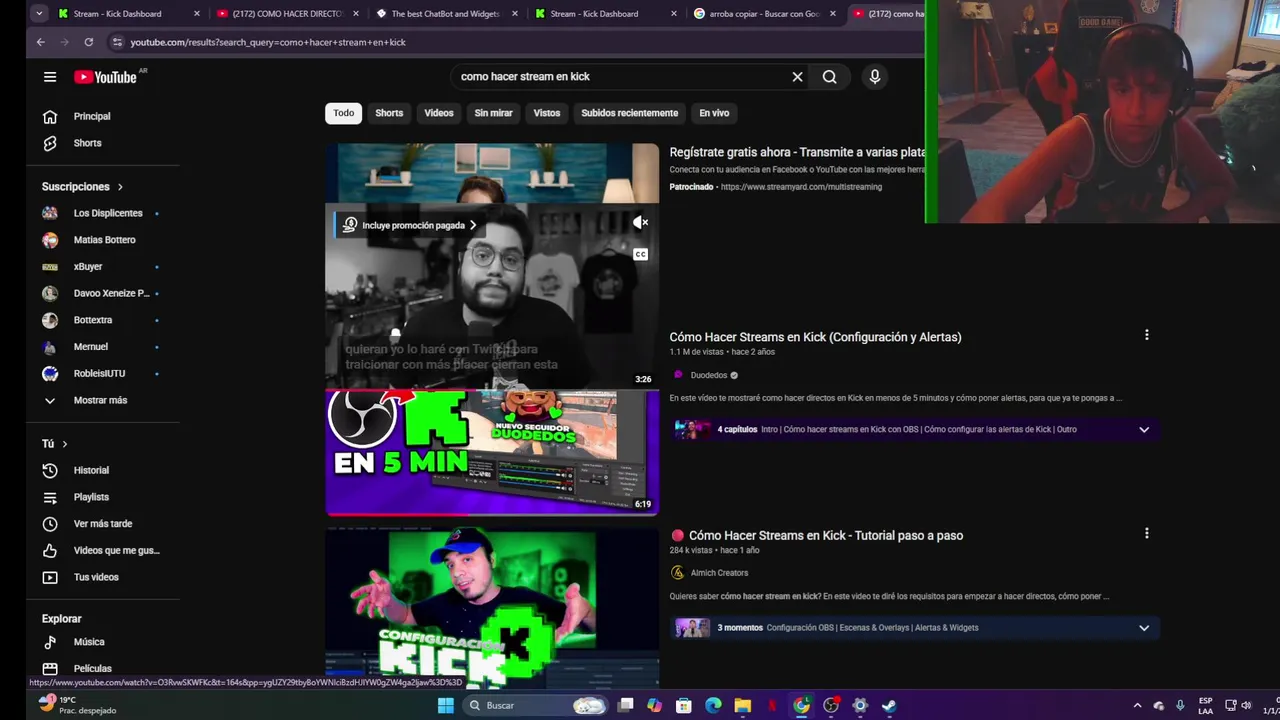Viewport: 1280px width, 720px height.
Task: Open the YouTube hamburger guide menu
Action: point(50,77)
